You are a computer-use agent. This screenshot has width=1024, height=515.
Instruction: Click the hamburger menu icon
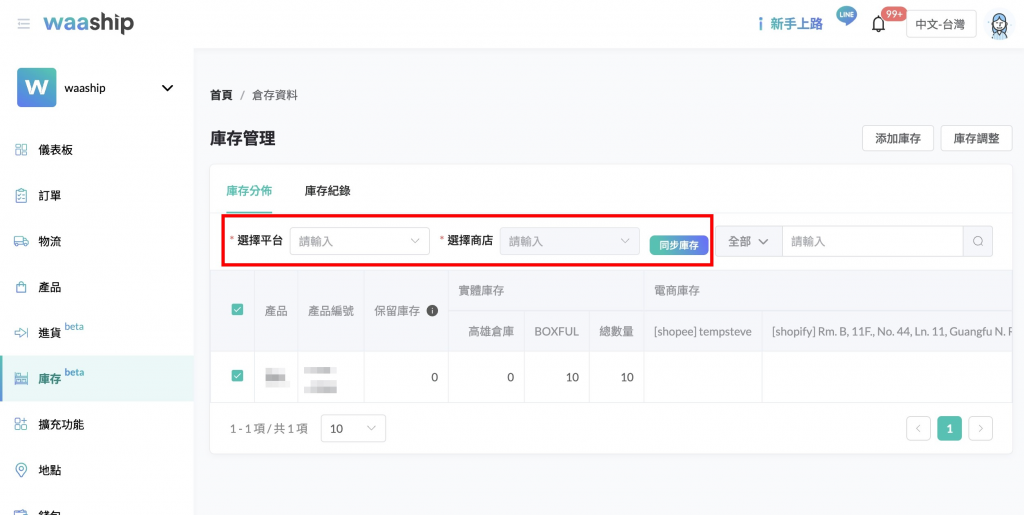23,24
